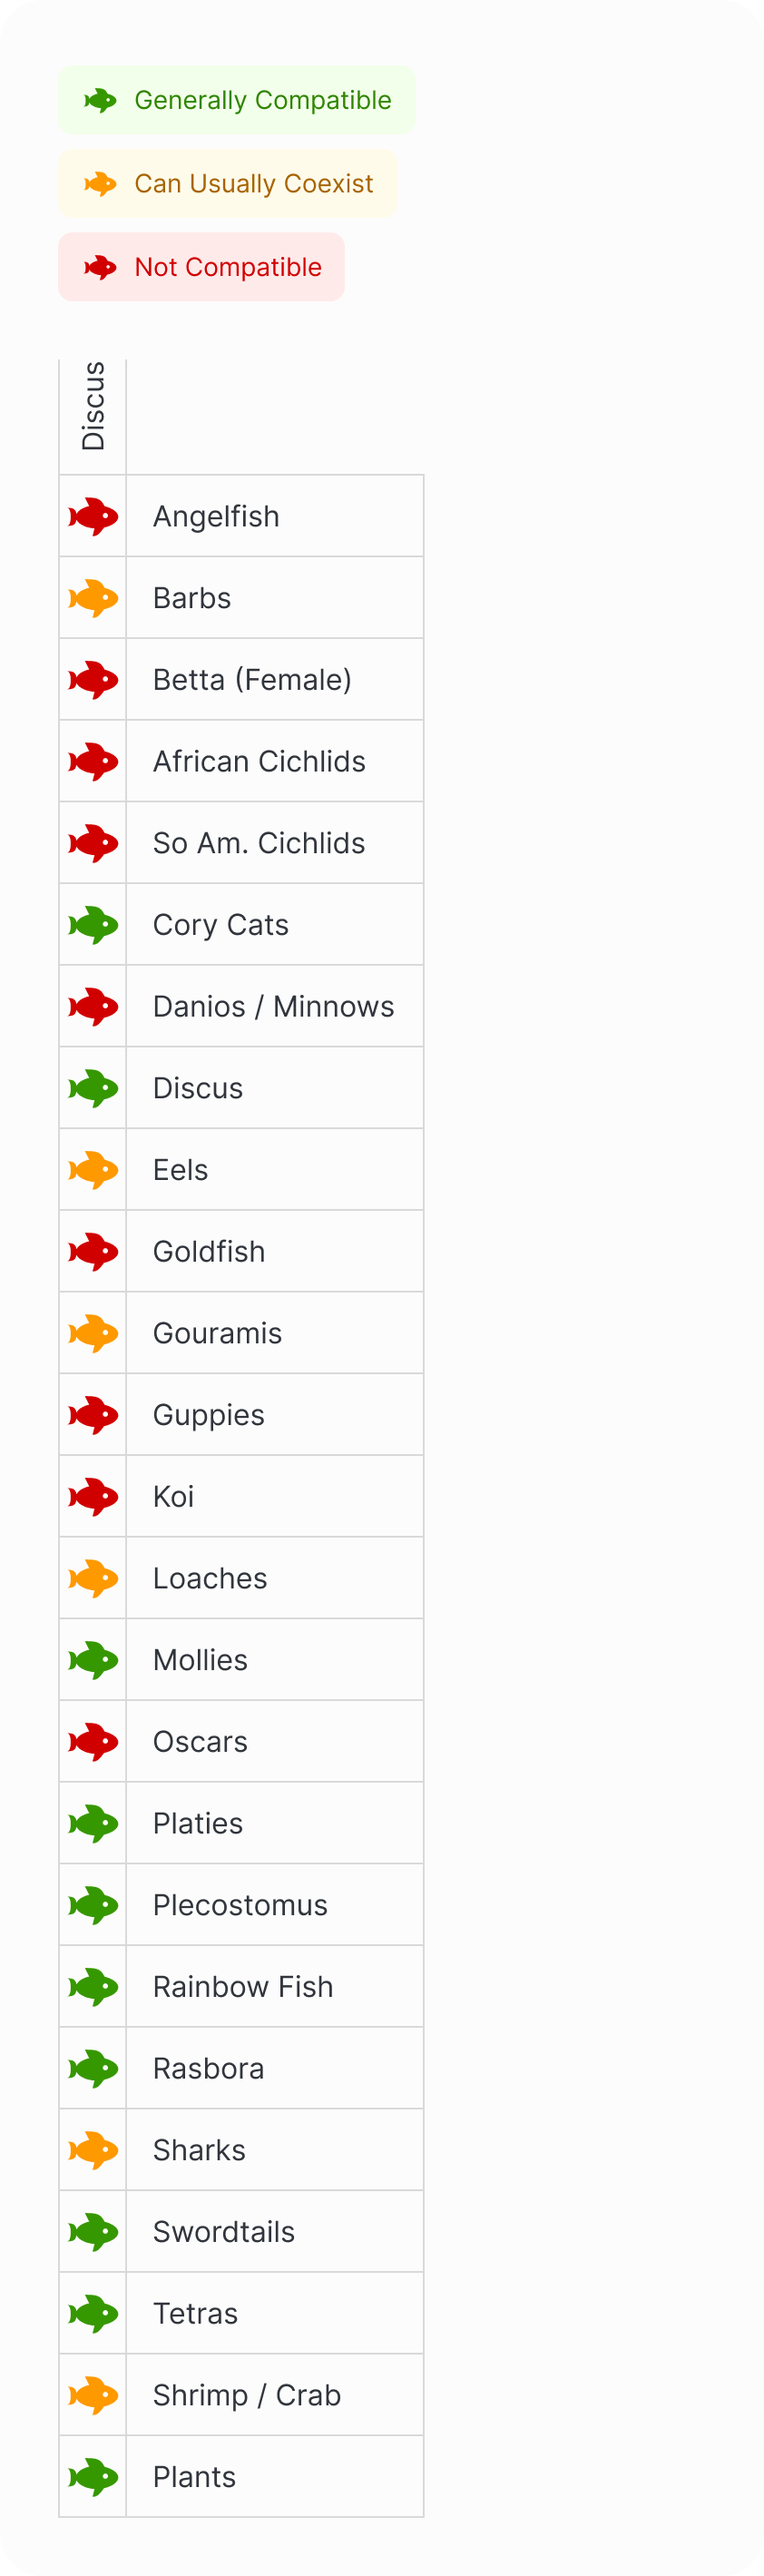Click the orange fish icon beside Loaches

[x=93, y=1578]
